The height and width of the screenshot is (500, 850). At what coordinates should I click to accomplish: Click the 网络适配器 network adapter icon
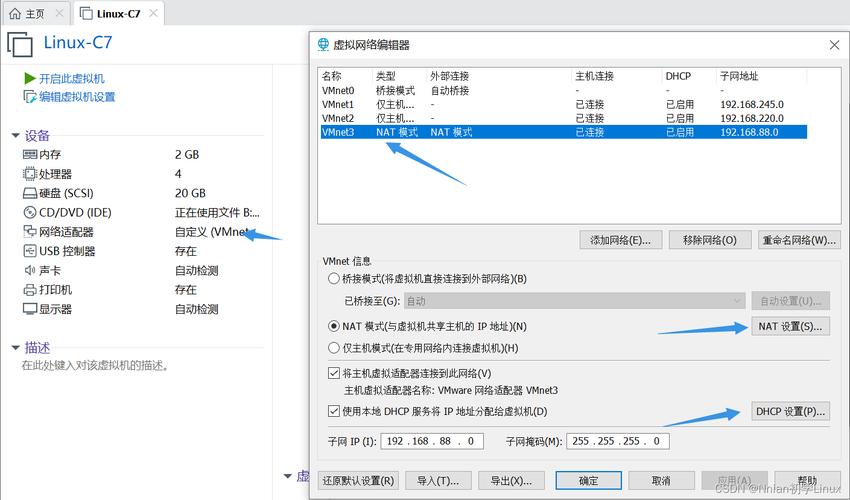(30, 232)
